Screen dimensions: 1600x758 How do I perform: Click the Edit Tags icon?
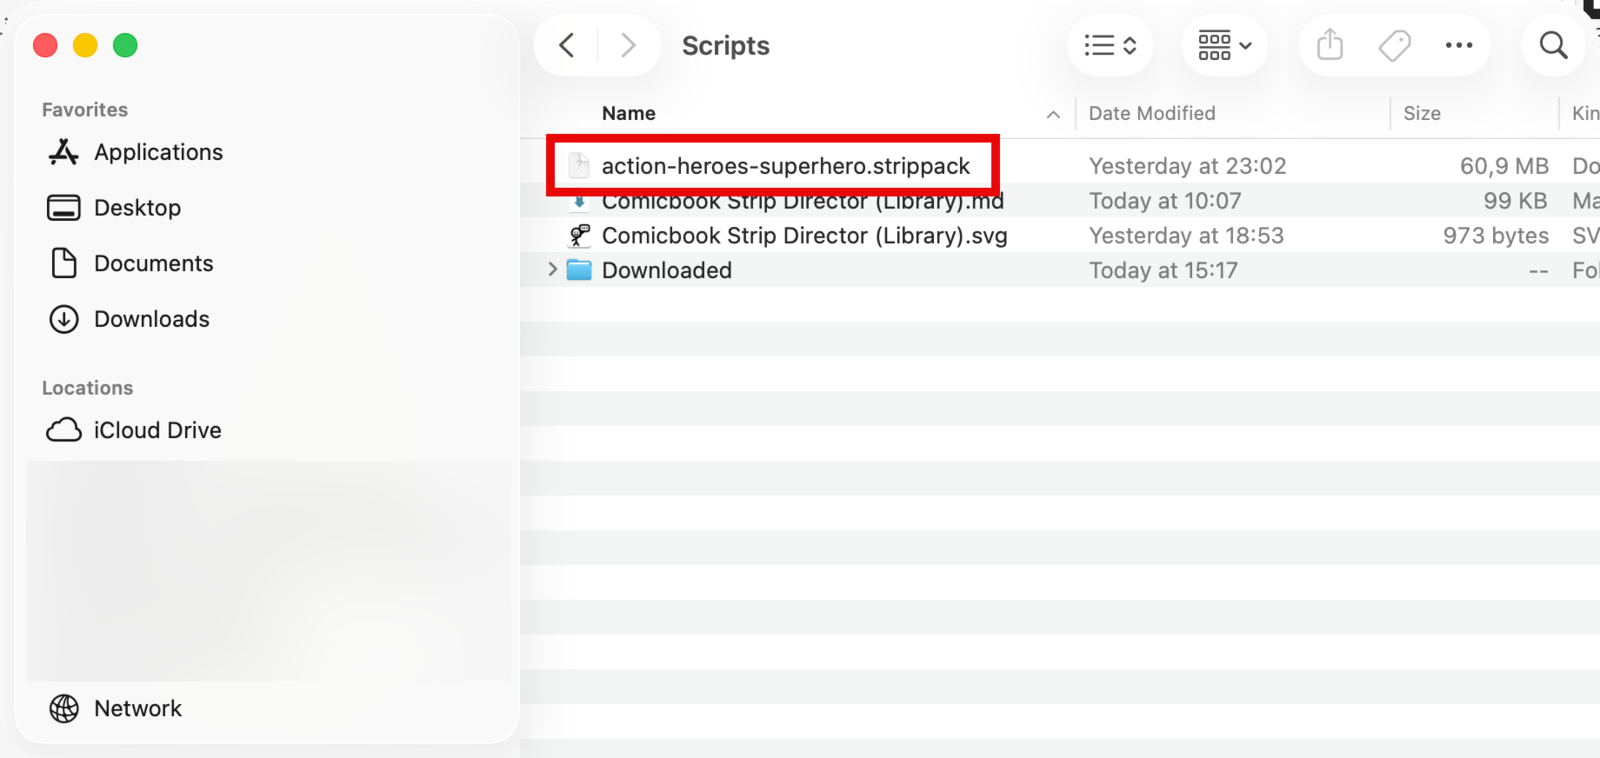click(x=1394, y=45)
